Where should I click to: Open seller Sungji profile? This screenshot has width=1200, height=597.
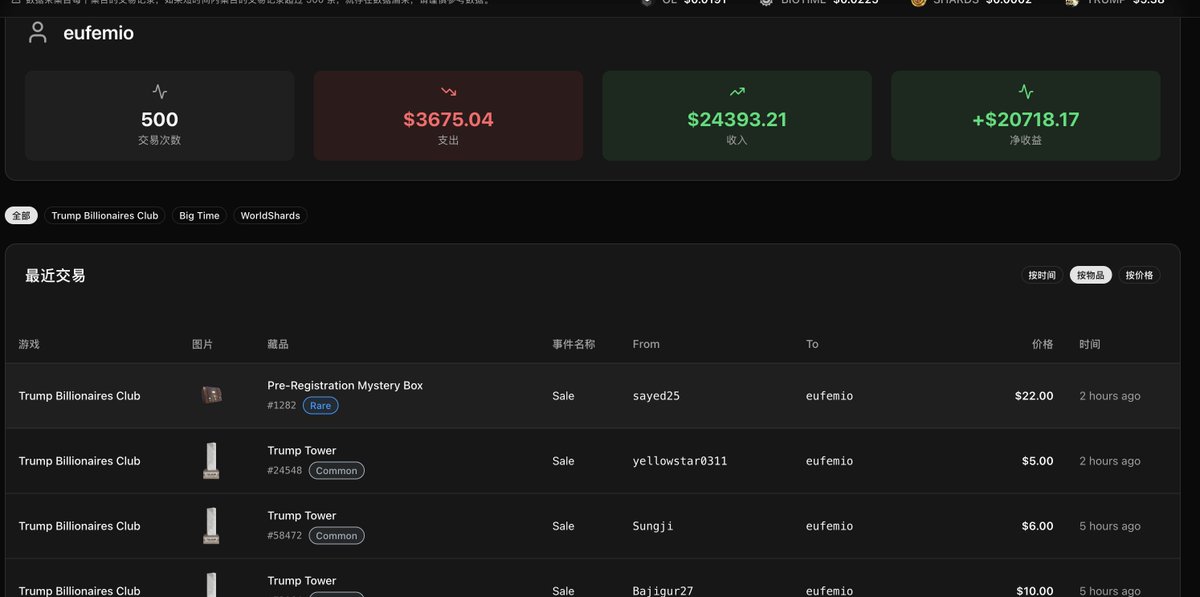pos(653,526)
